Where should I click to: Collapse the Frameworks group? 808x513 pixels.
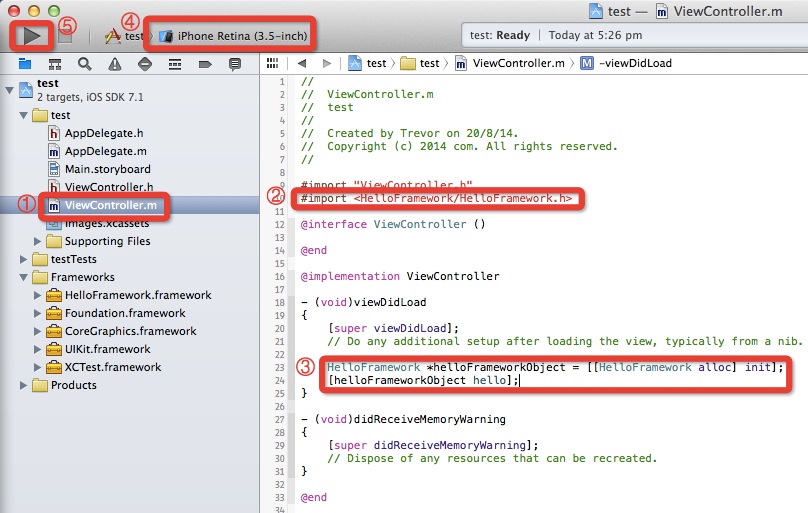pyautogui.click(x=24, y=277)
